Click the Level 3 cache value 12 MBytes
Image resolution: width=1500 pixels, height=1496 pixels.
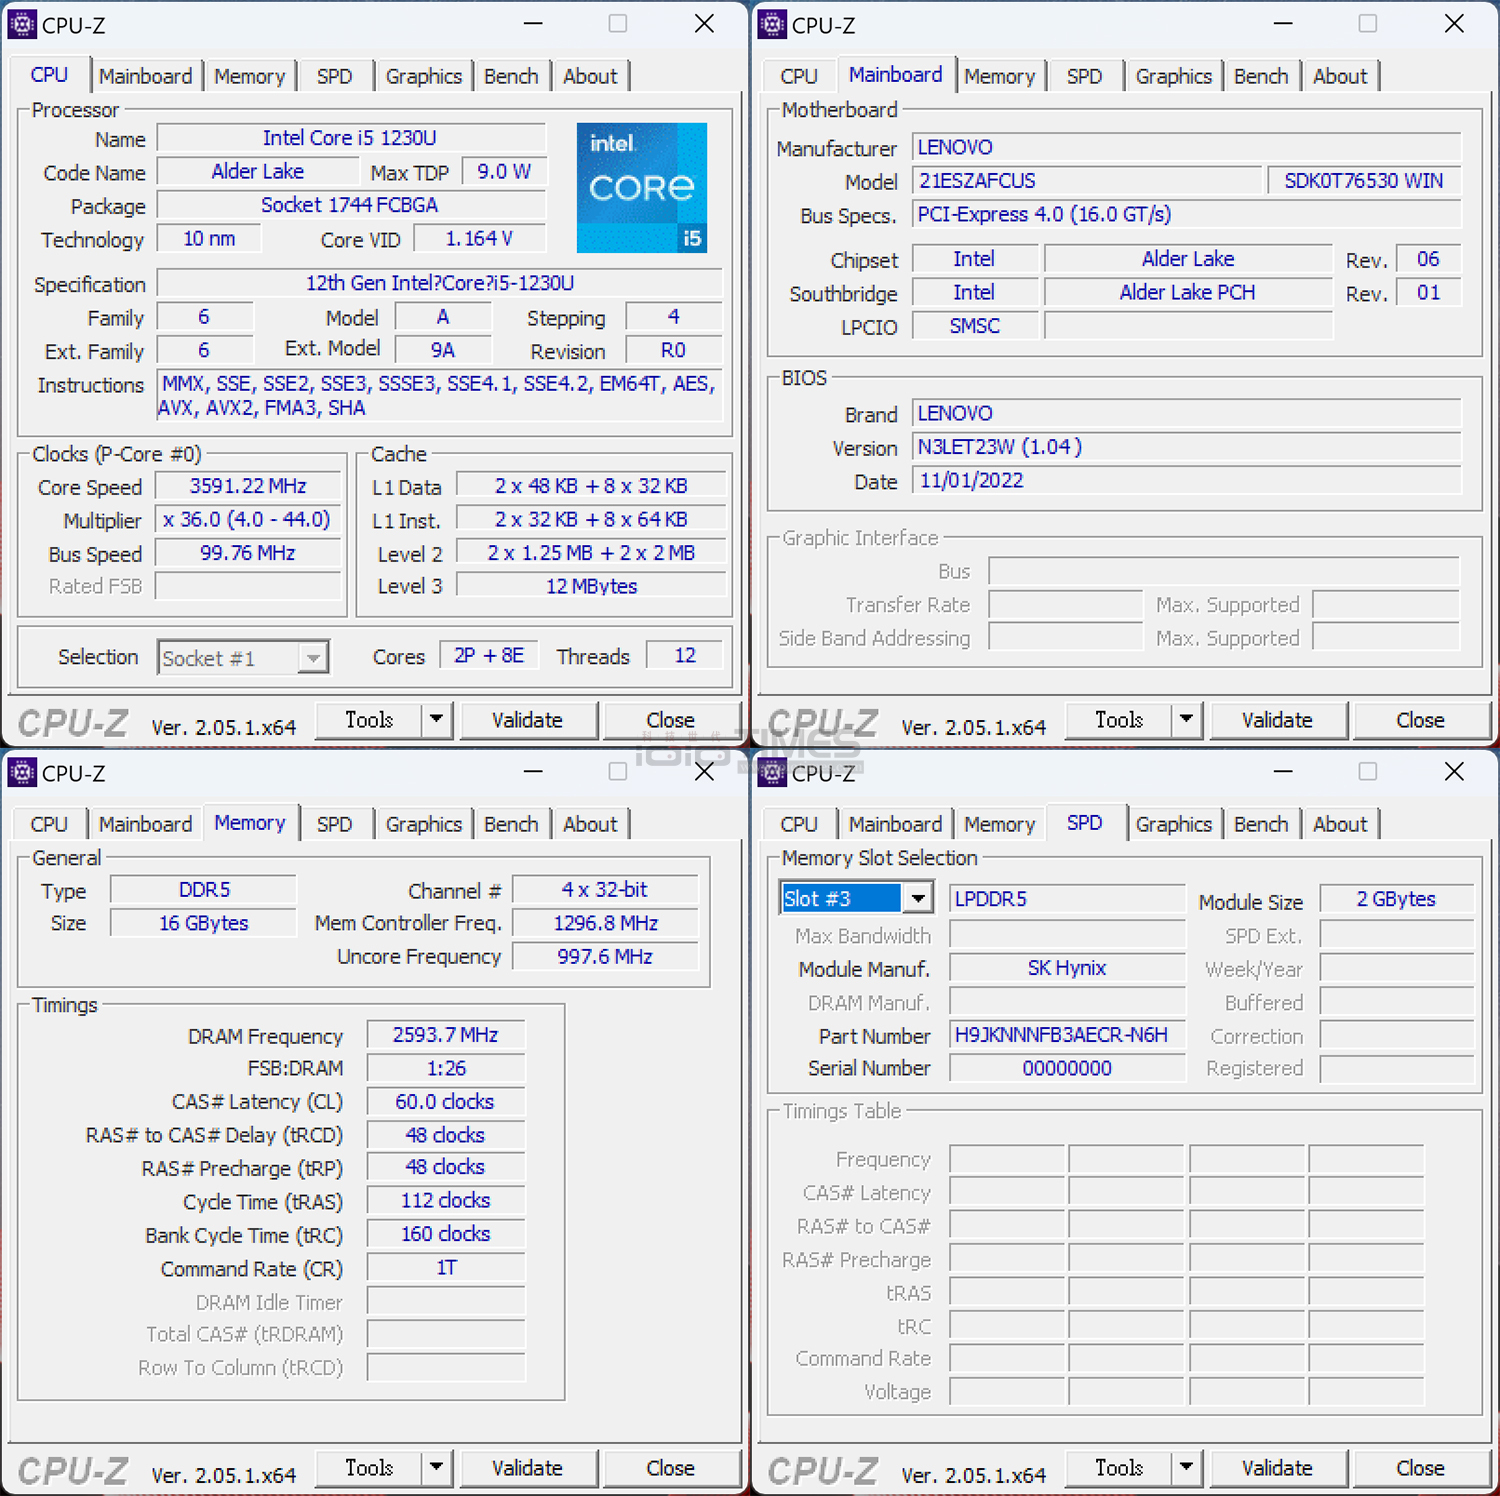tap(591, 586)
